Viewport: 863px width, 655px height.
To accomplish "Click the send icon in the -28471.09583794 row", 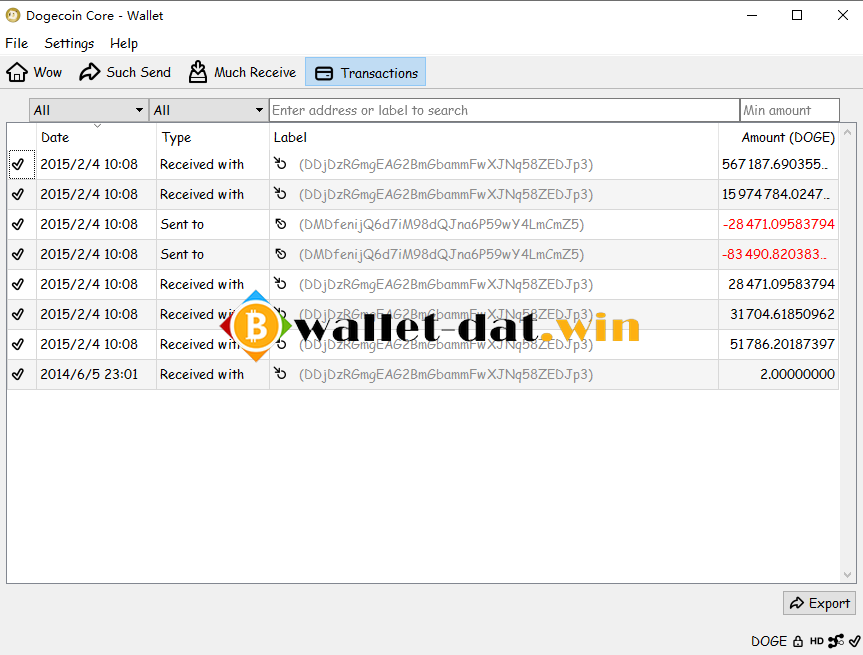I will (x=281, y=224).
